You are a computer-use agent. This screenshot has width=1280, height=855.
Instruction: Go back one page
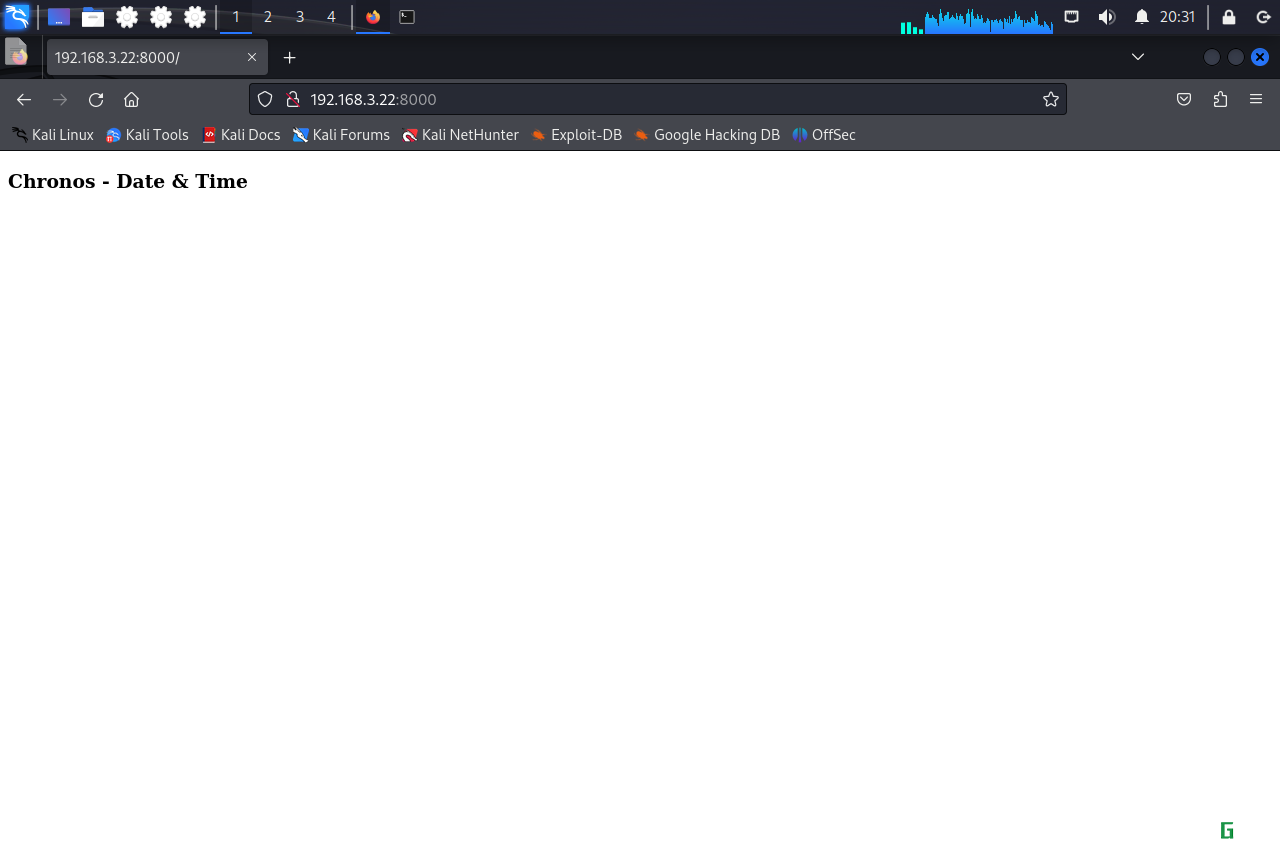[x=24, y=99]
